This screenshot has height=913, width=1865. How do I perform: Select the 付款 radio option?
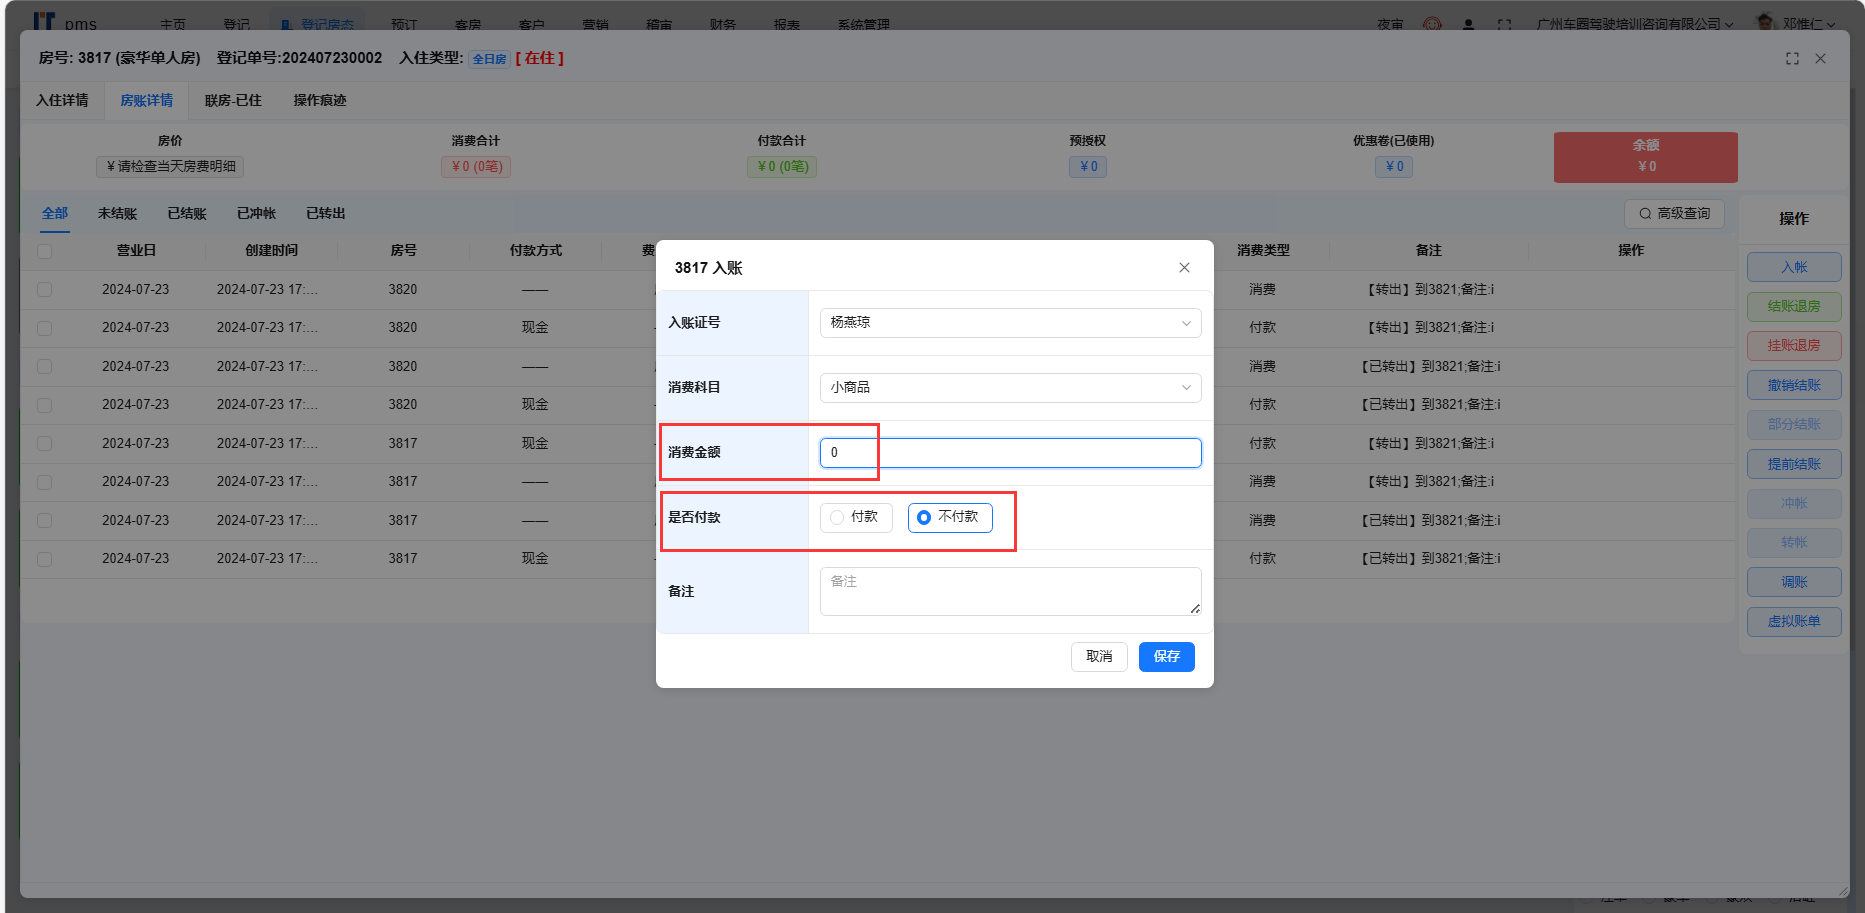(837, 518)
